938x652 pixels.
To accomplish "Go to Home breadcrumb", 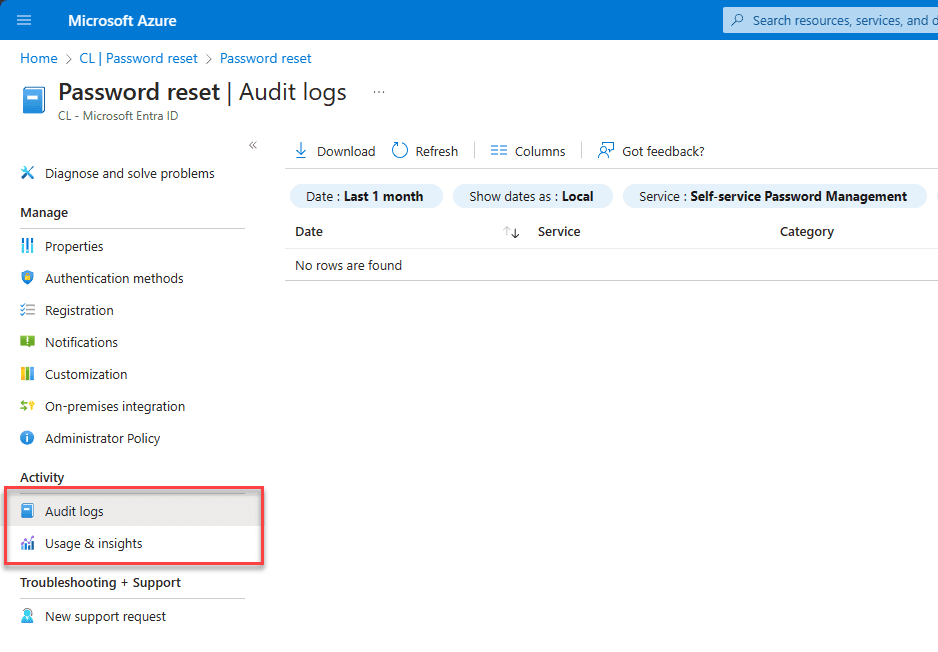I will [x=39, y=59].
